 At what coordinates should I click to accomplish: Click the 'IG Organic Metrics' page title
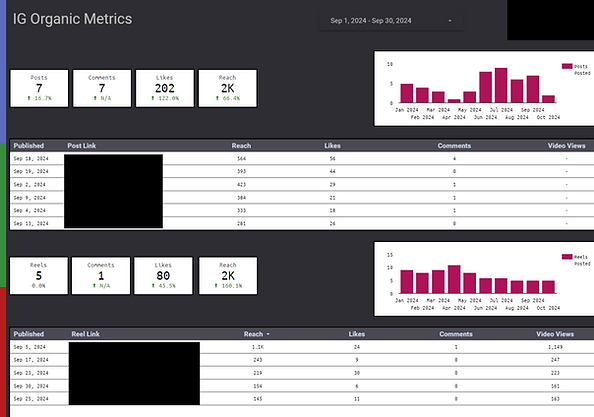click(x=72, y=19)
